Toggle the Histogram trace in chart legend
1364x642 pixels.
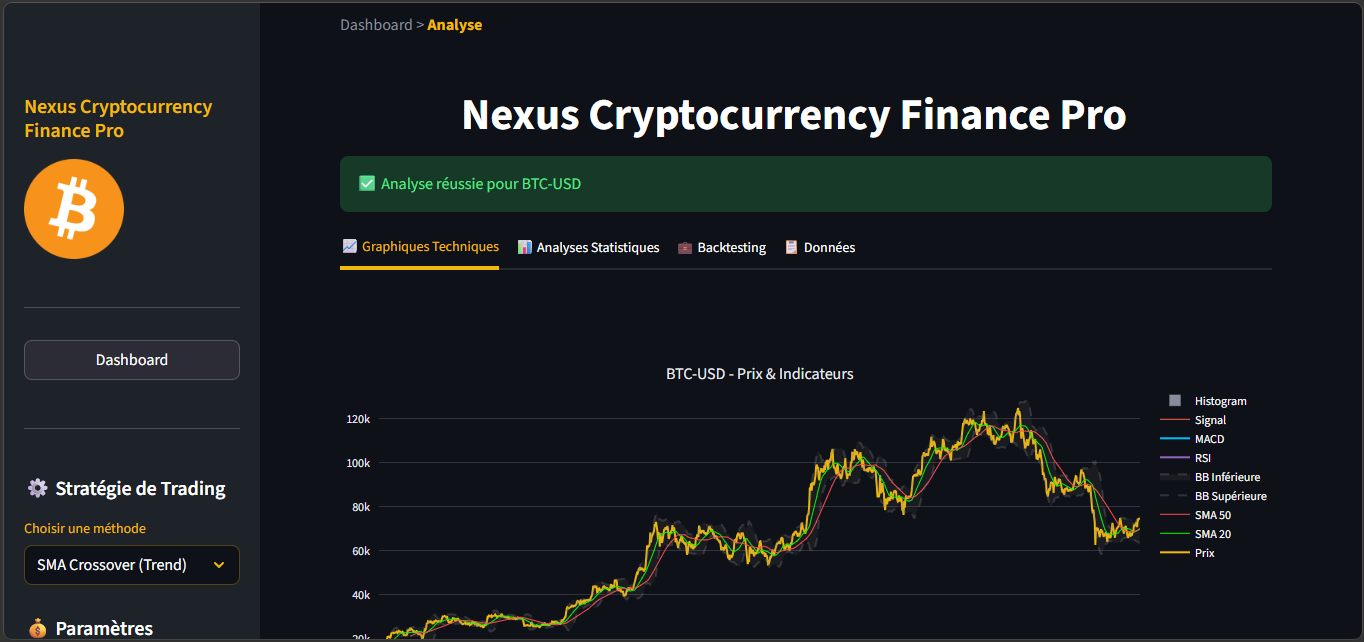click(1204, 401)
